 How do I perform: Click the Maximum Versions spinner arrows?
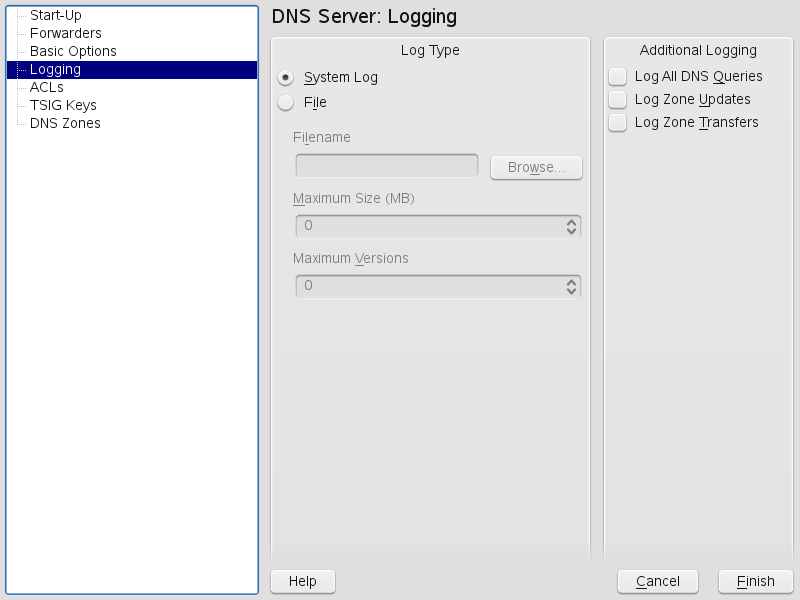pyautogui.click(x=571, y=286)
